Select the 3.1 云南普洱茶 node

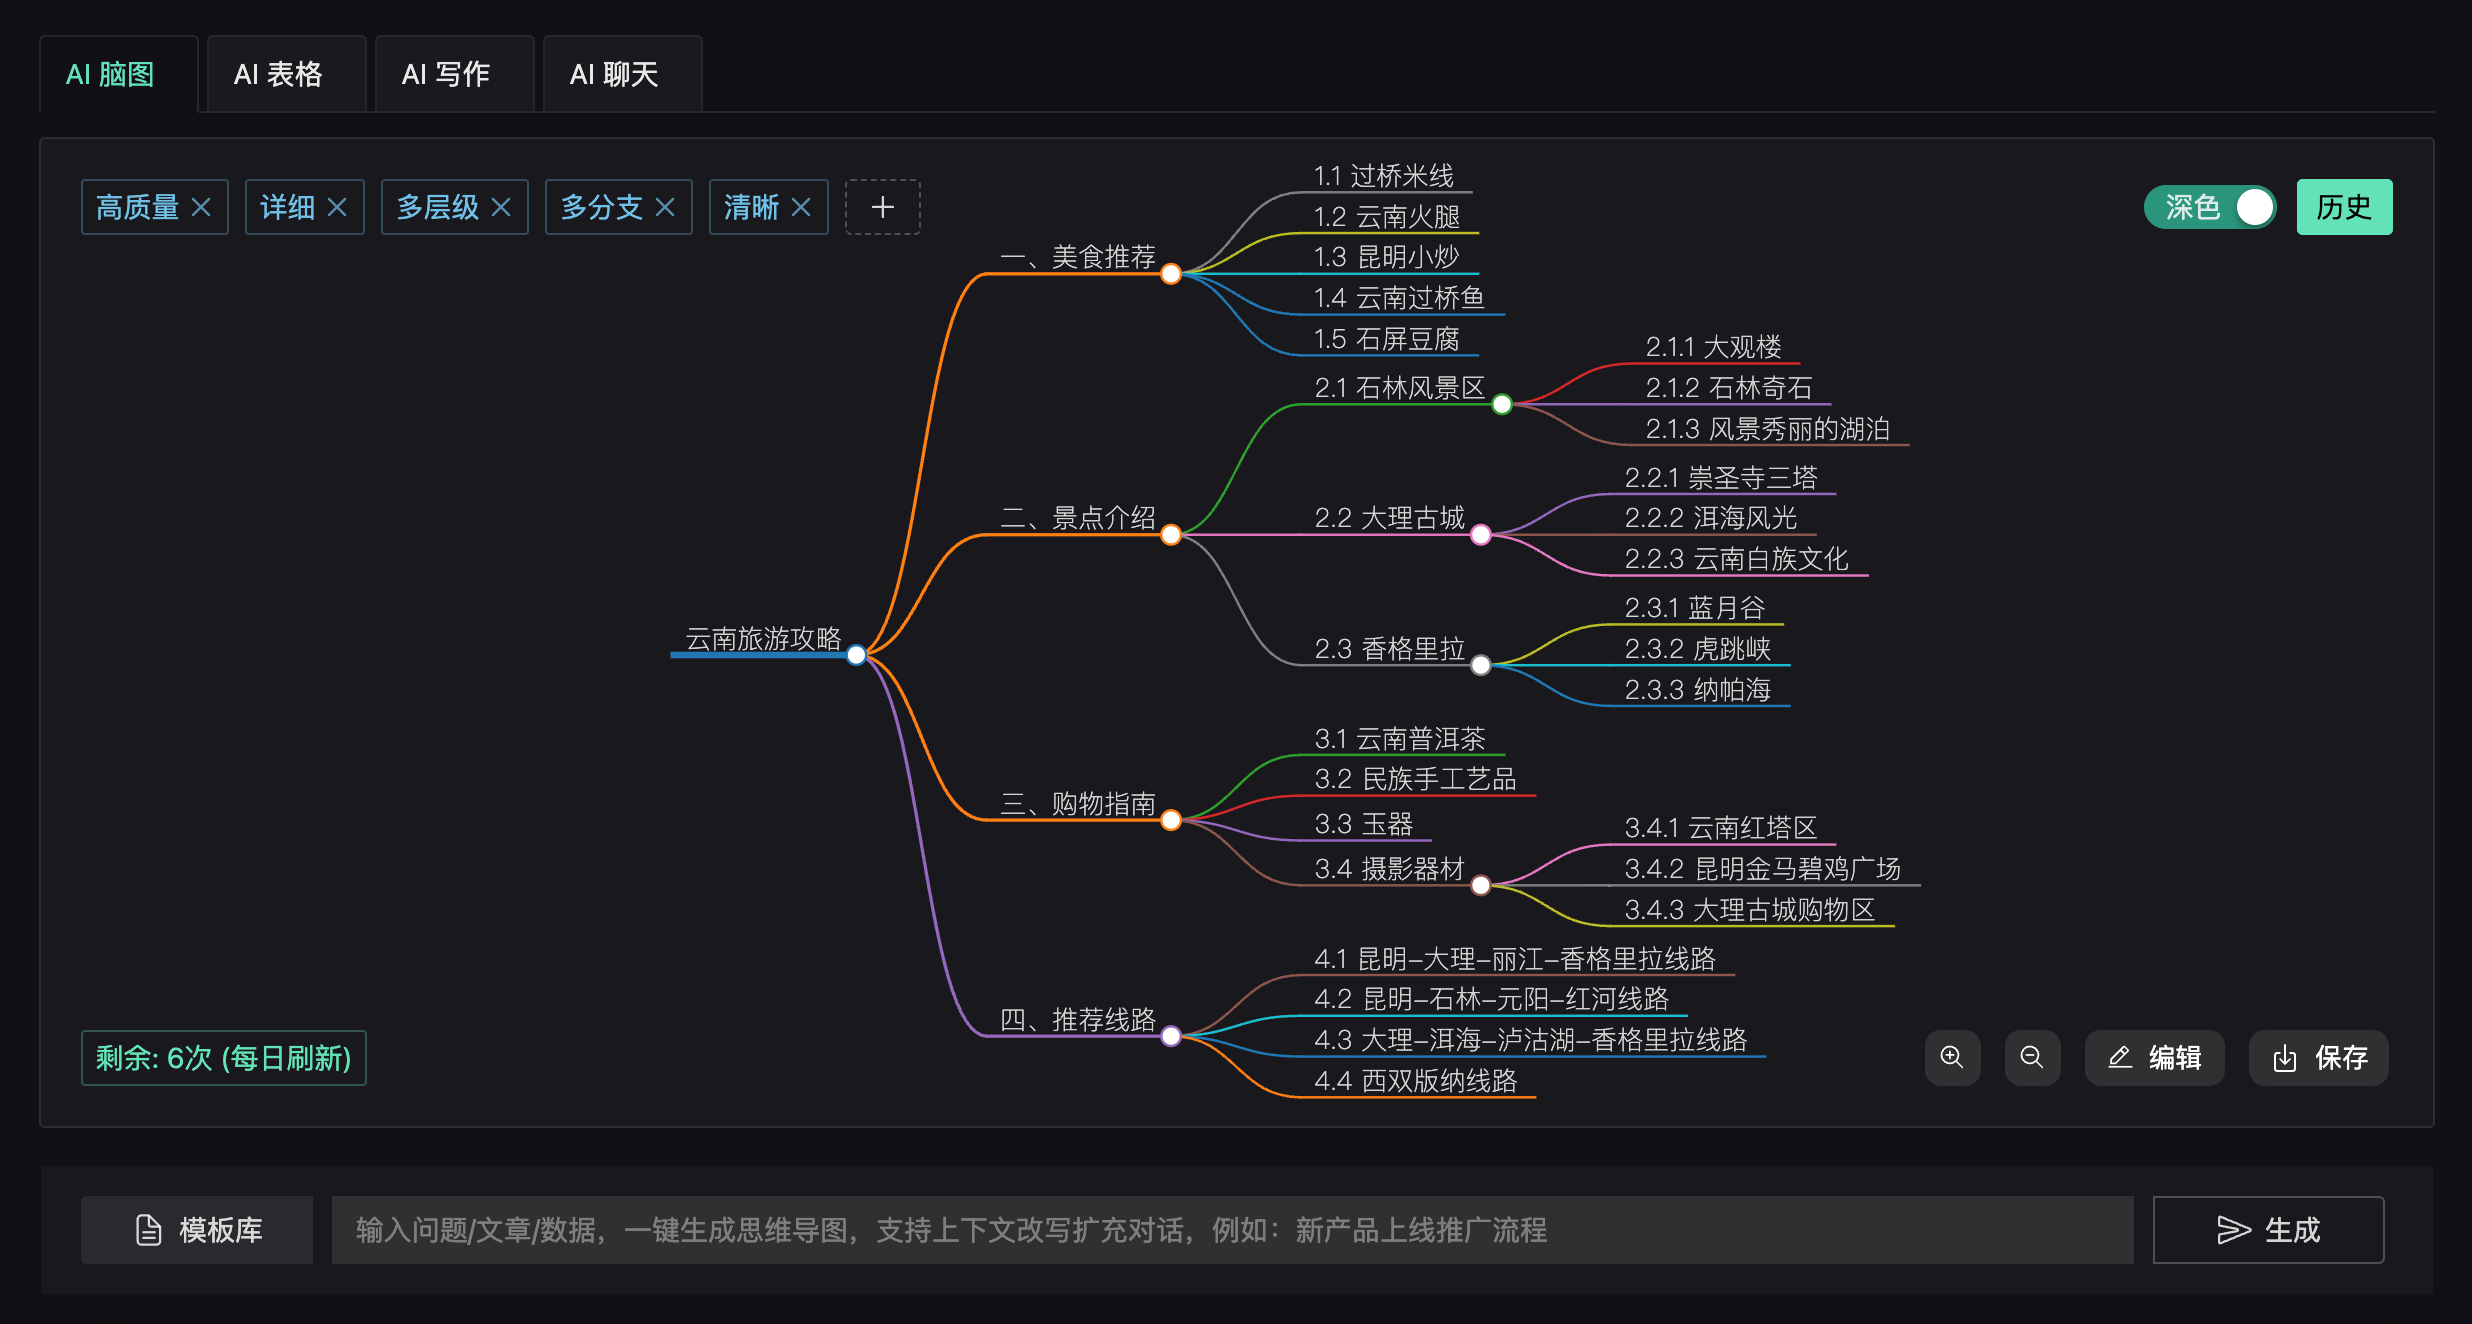[1400, 739]
